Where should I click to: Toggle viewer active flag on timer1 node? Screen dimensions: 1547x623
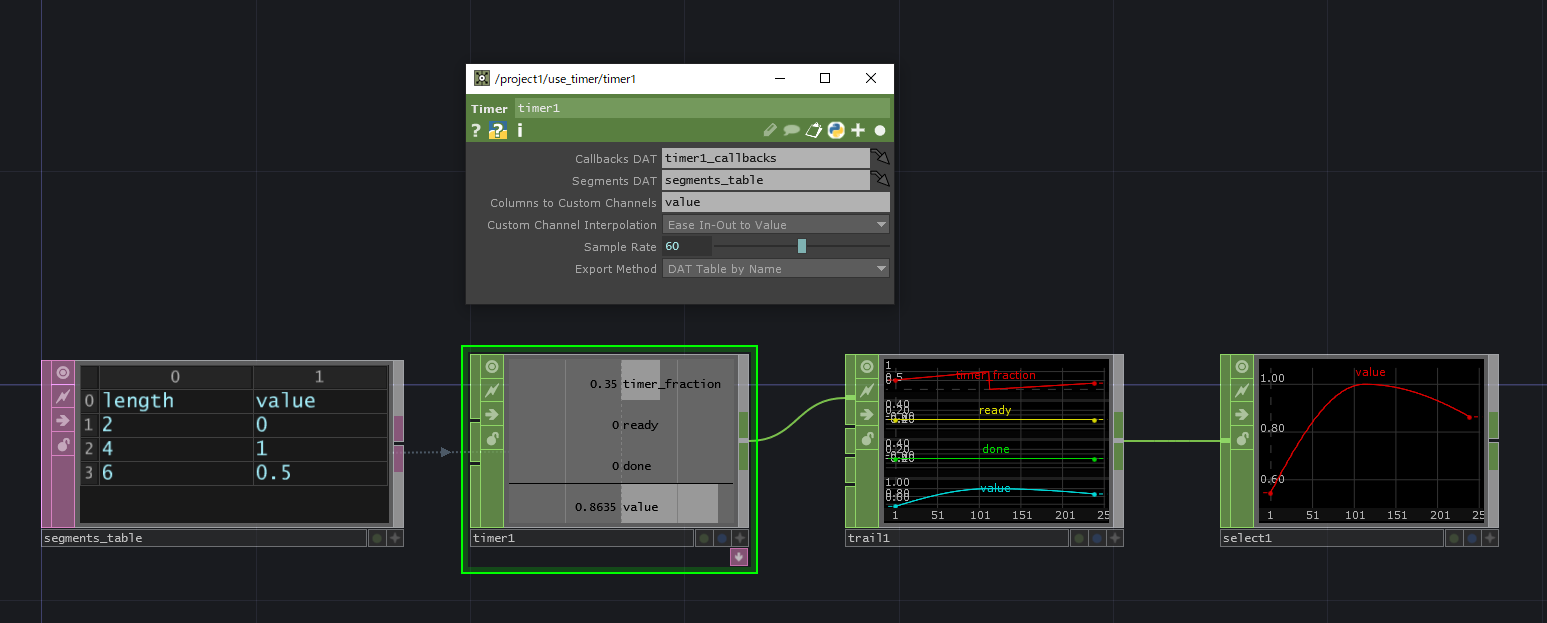click(x=492, y=367)
